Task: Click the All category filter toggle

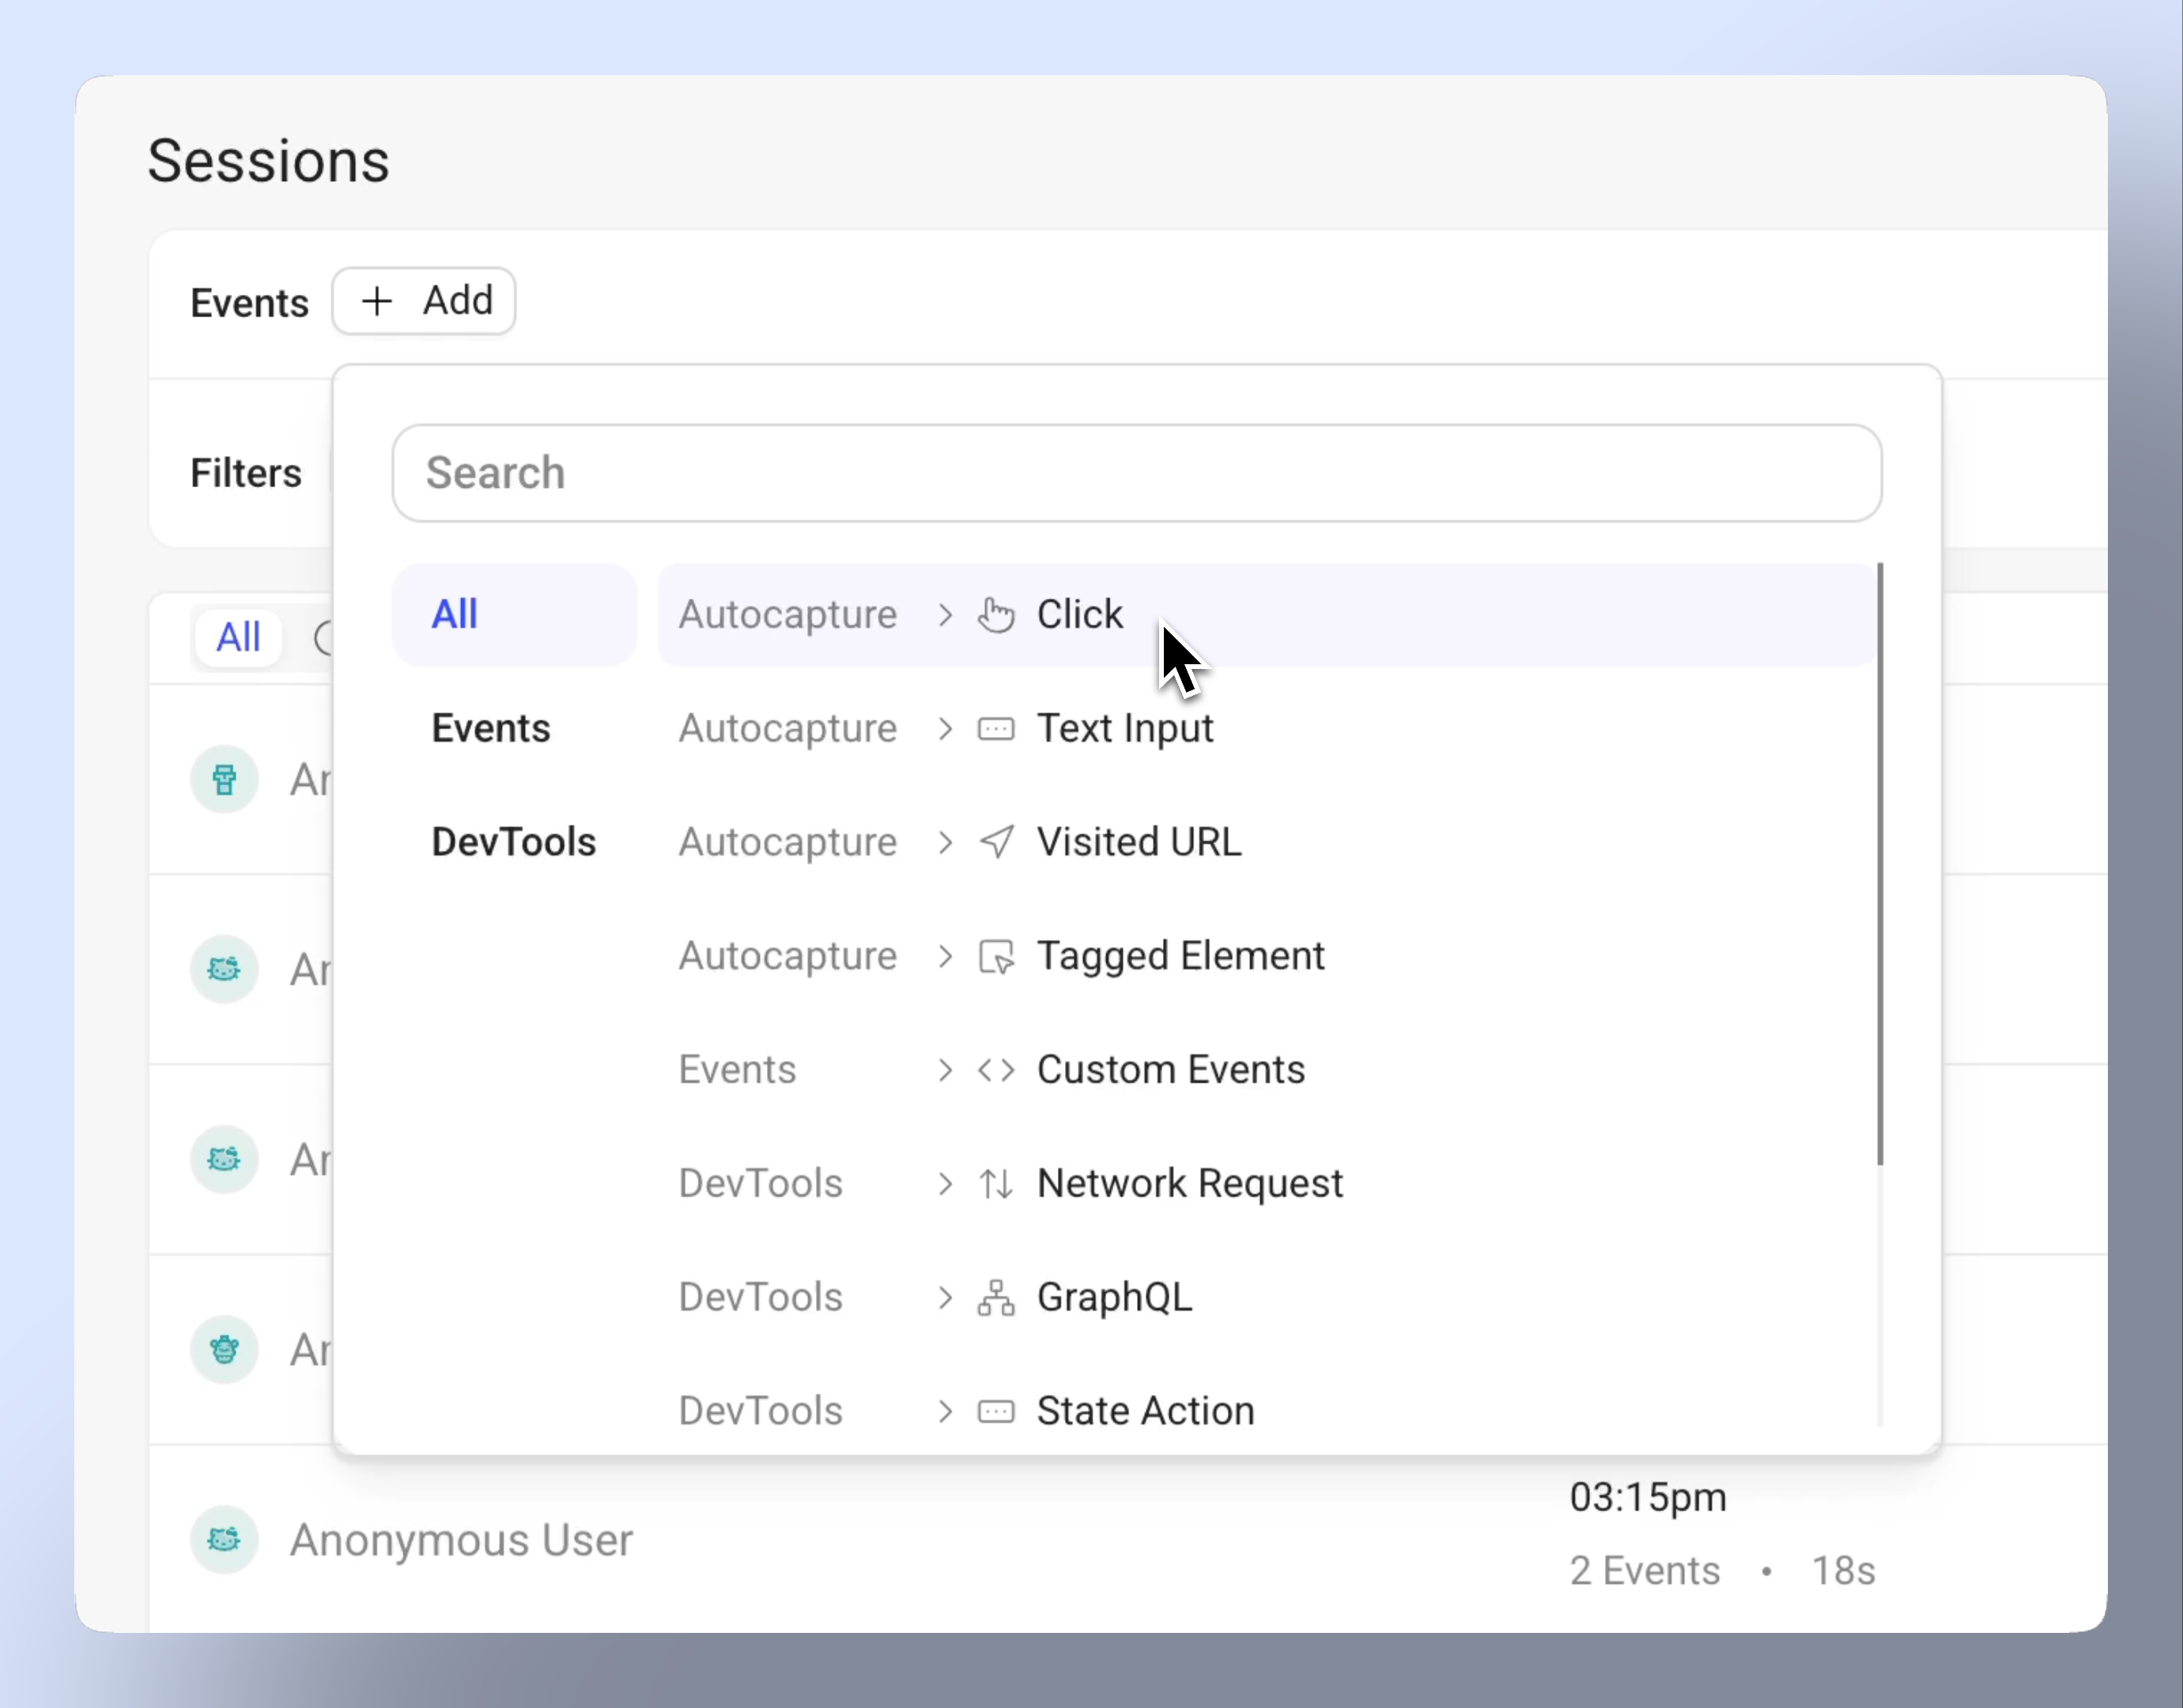Action: [x=454, y=613]
